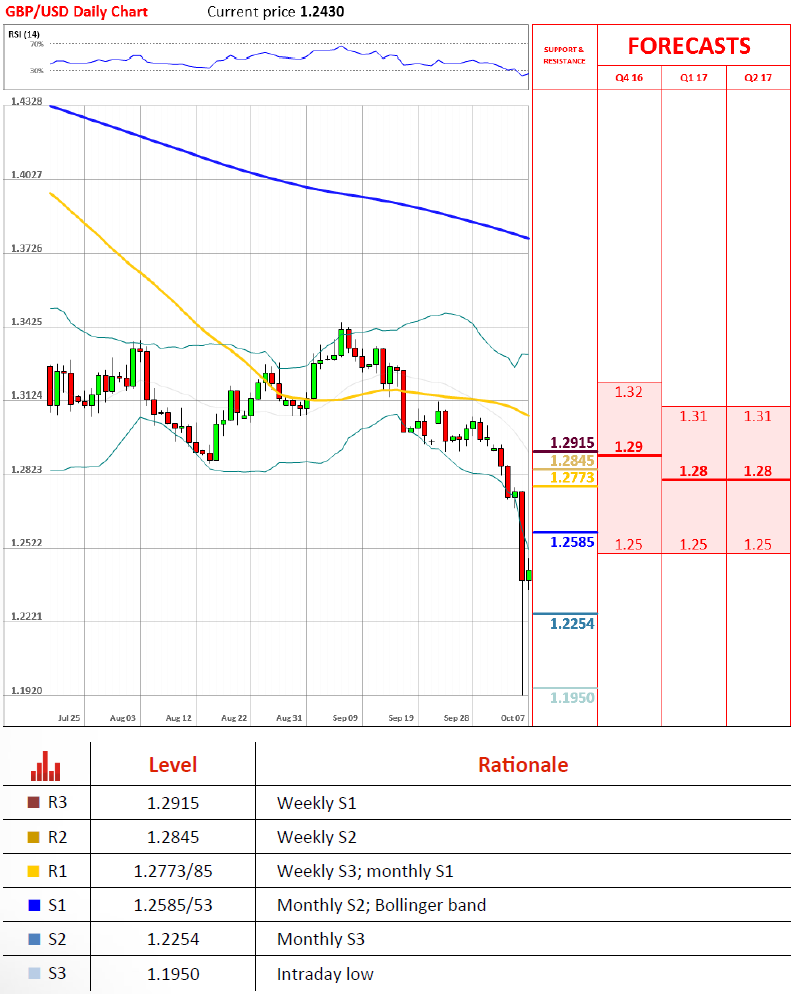
Task: Click the 1.1950 support level label on chart
Action: click(572, 698)
